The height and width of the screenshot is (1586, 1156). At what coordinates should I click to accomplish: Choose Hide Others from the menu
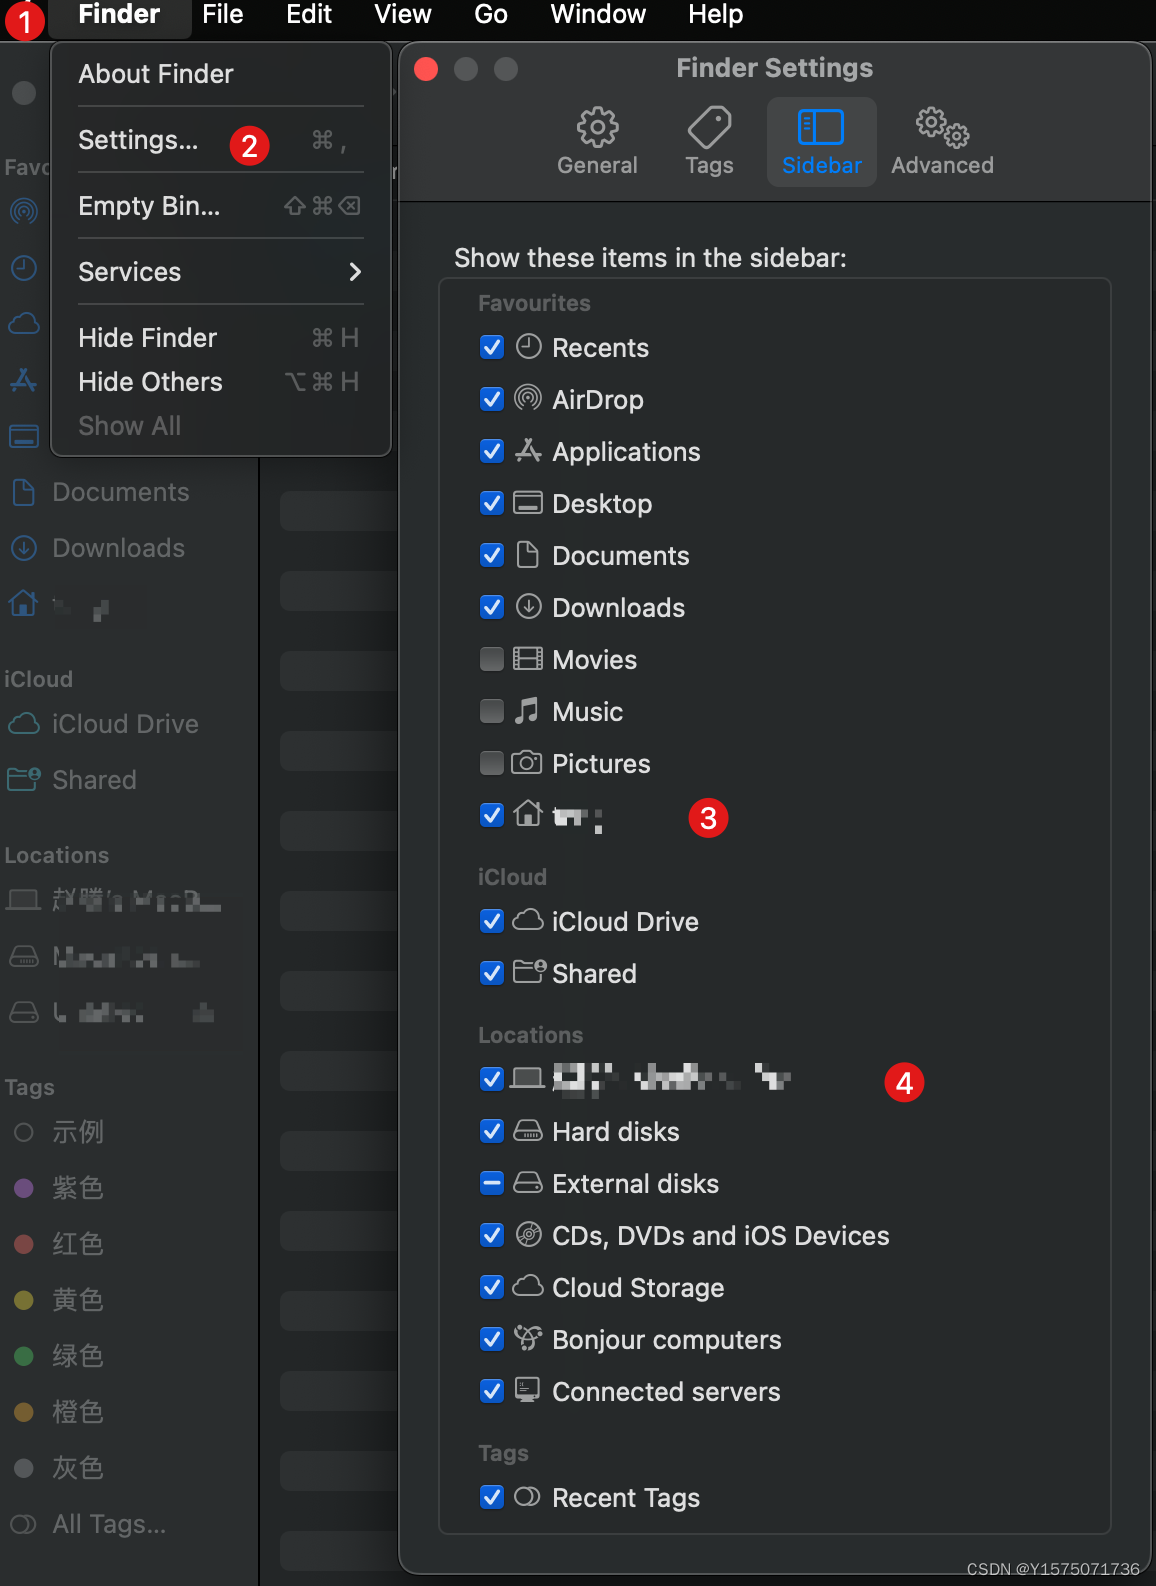pos(221,382)
